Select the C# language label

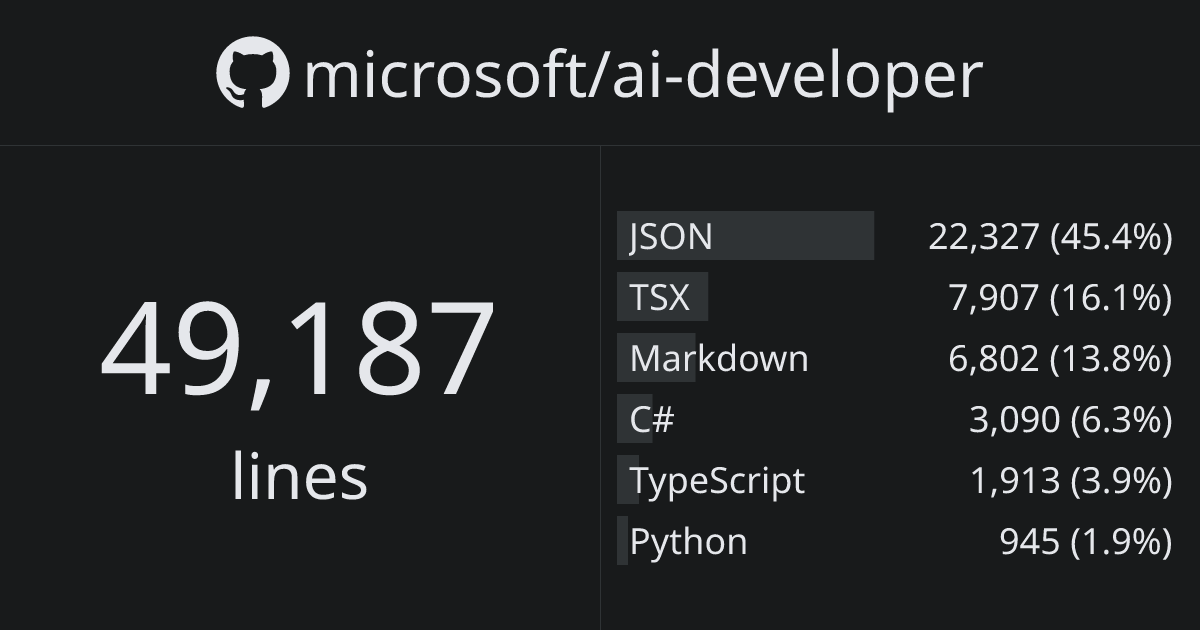click(652, 419)
